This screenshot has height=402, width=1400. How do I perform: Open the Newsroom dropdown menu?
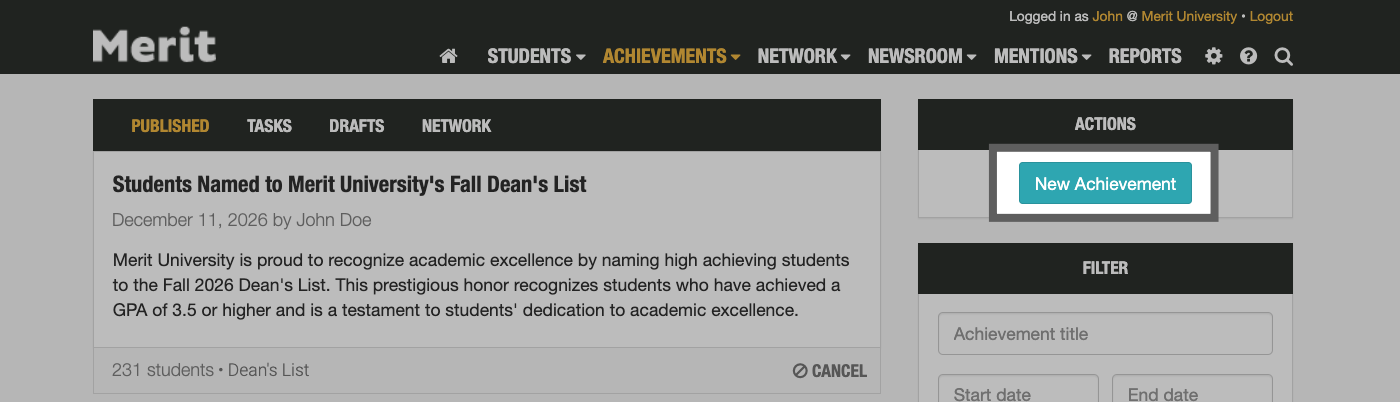pyautogui.click(x=921, y=57)
